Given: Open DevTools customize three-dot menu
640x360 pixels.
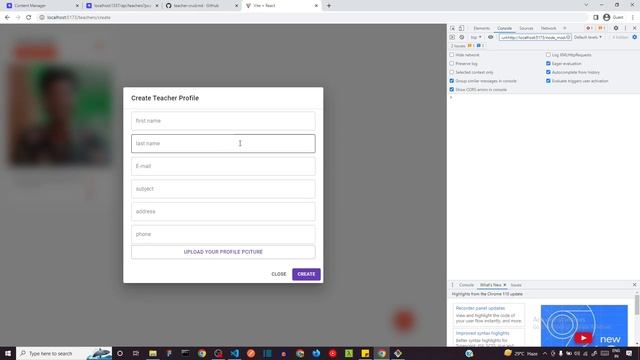Looking at the screenshot, I should click(625, 28).
